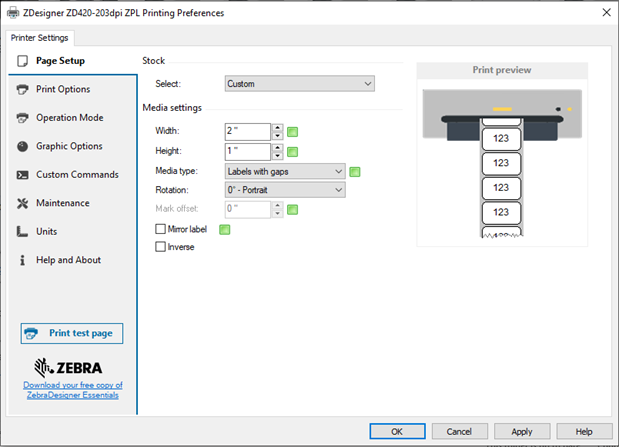This screenshot has height=447, width=619.
Task: Click the green indicator beside Mirror label
Action: [224, 229]
